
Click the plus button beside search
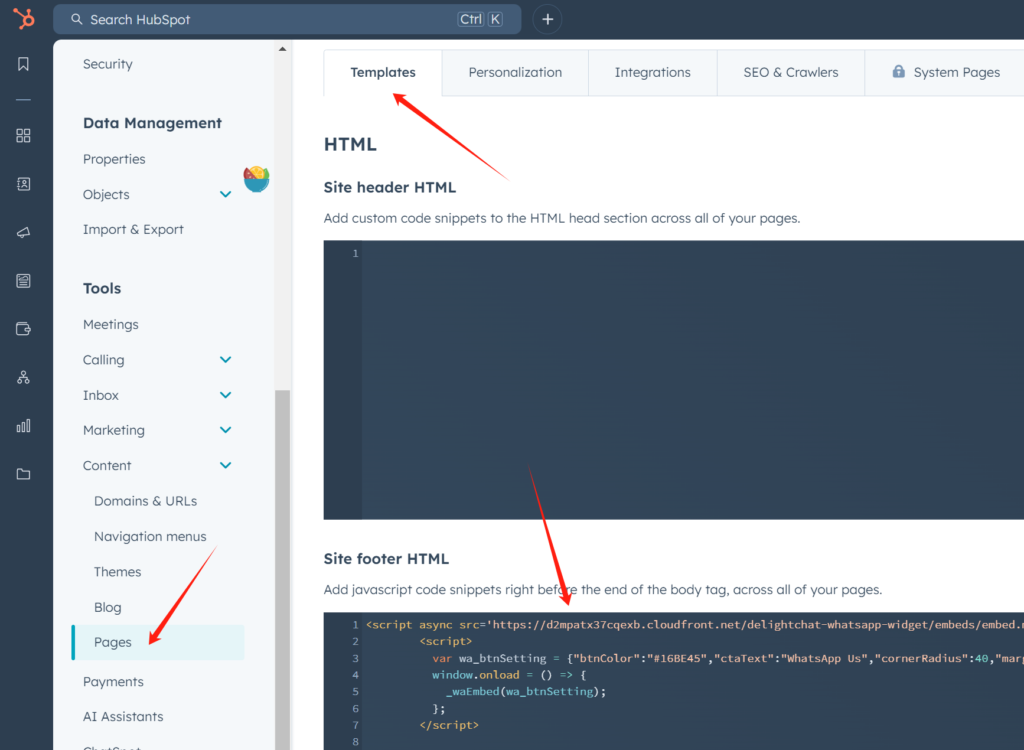(547, 19)
